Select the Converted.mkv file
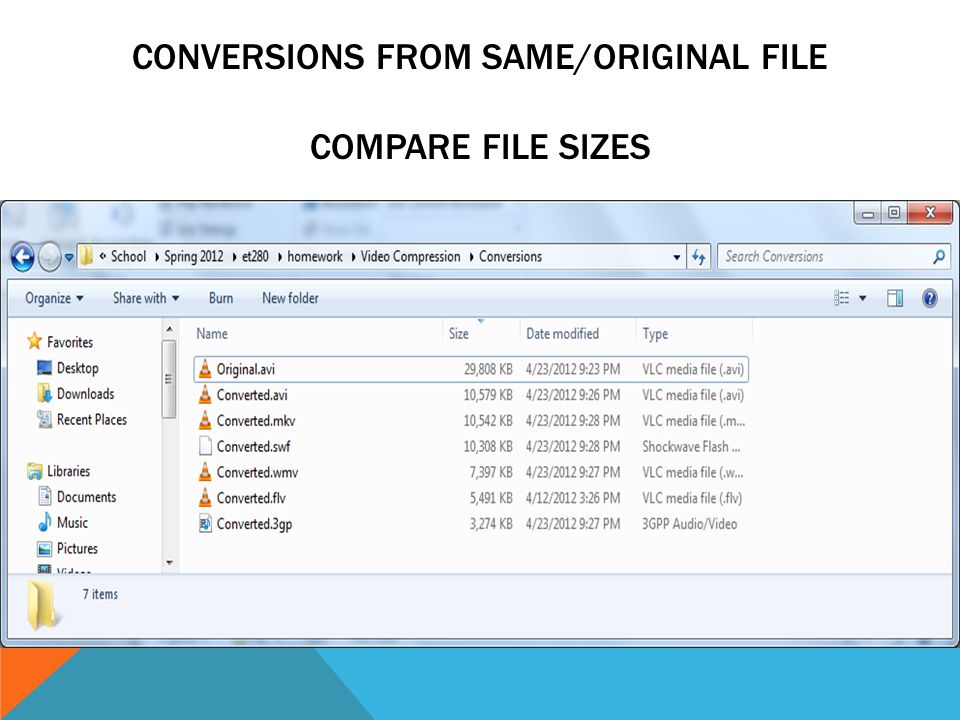 (x=471, y=421)
